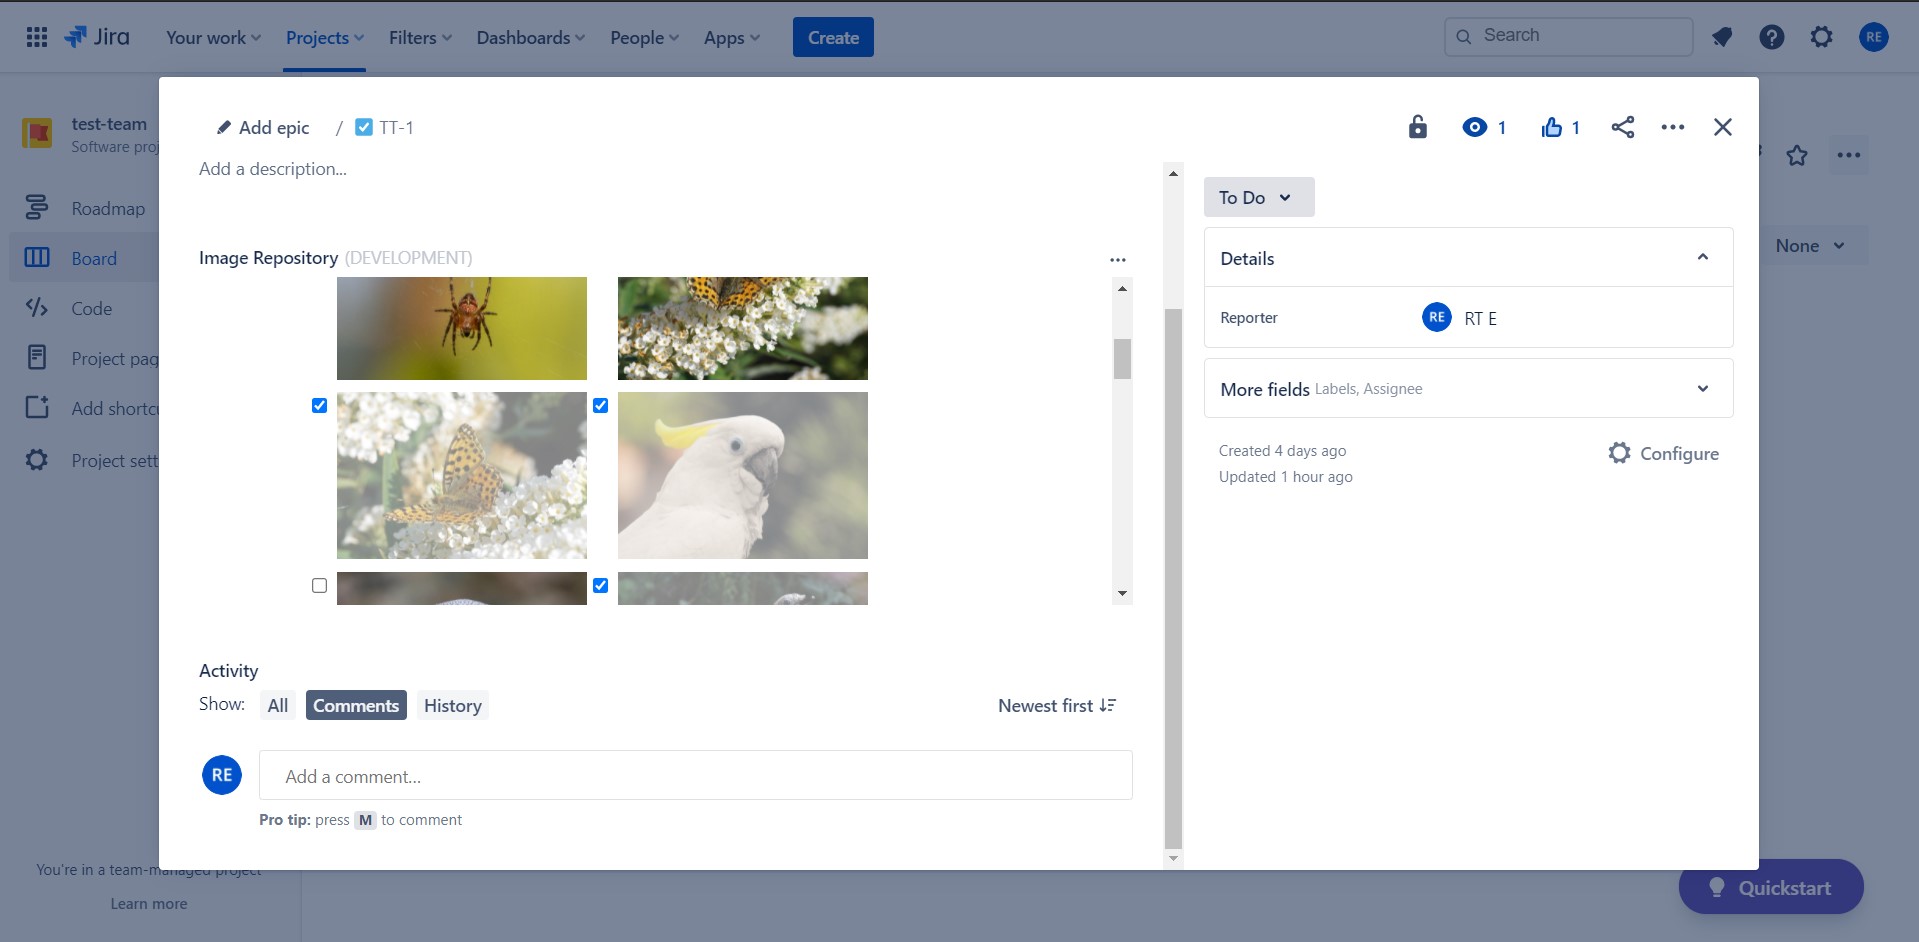Screen dimensions: 1919x942
Task: Open the Your work dropdown
Action: pos(213,37)
